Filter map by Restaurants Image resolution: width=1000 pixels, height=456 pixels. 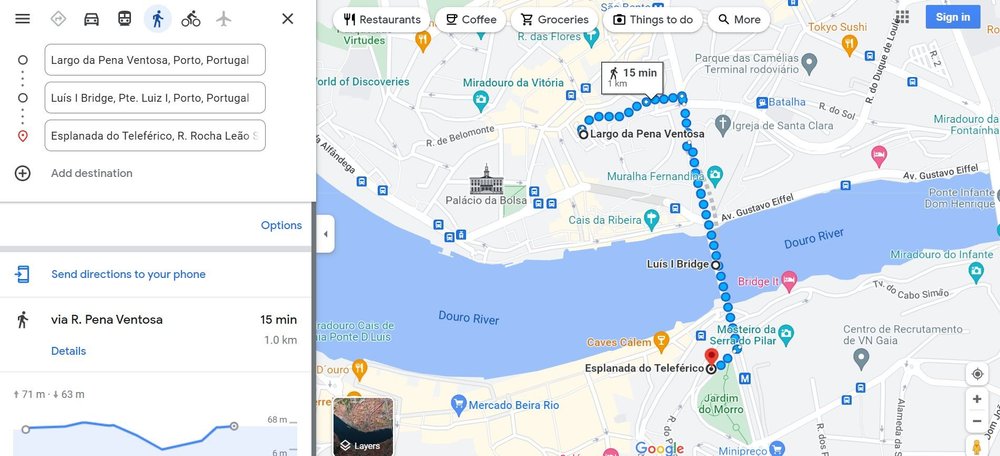pyautogui.click(x=382, y=20)
